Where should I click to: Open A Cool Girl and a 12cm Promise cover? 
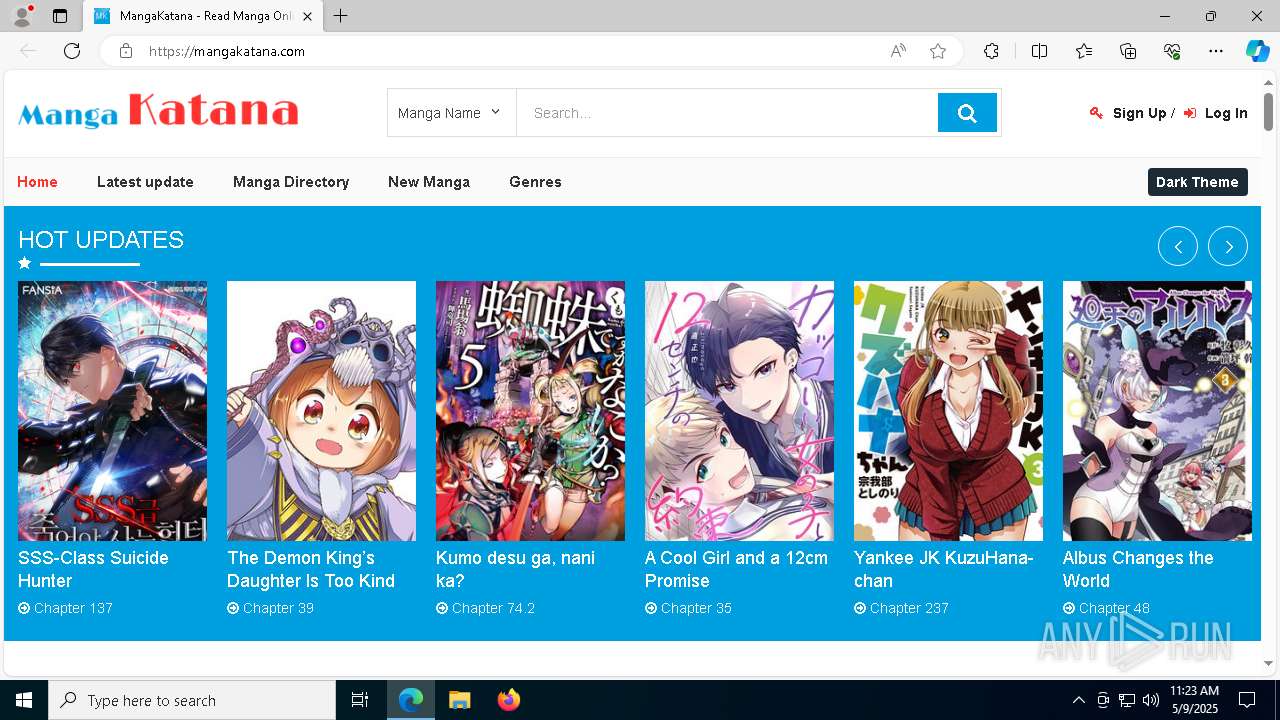(x=739, y=411)
